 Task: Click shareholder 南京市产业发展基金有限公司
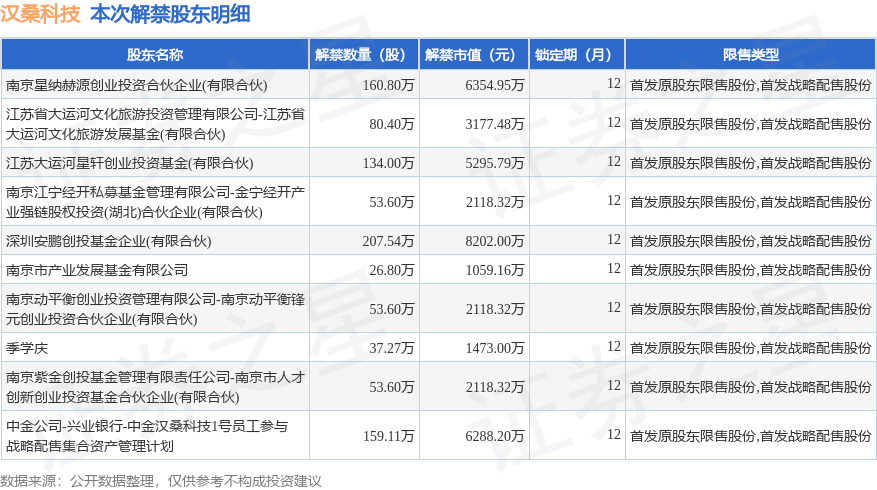pyautogui.click(x=97, y=270)
